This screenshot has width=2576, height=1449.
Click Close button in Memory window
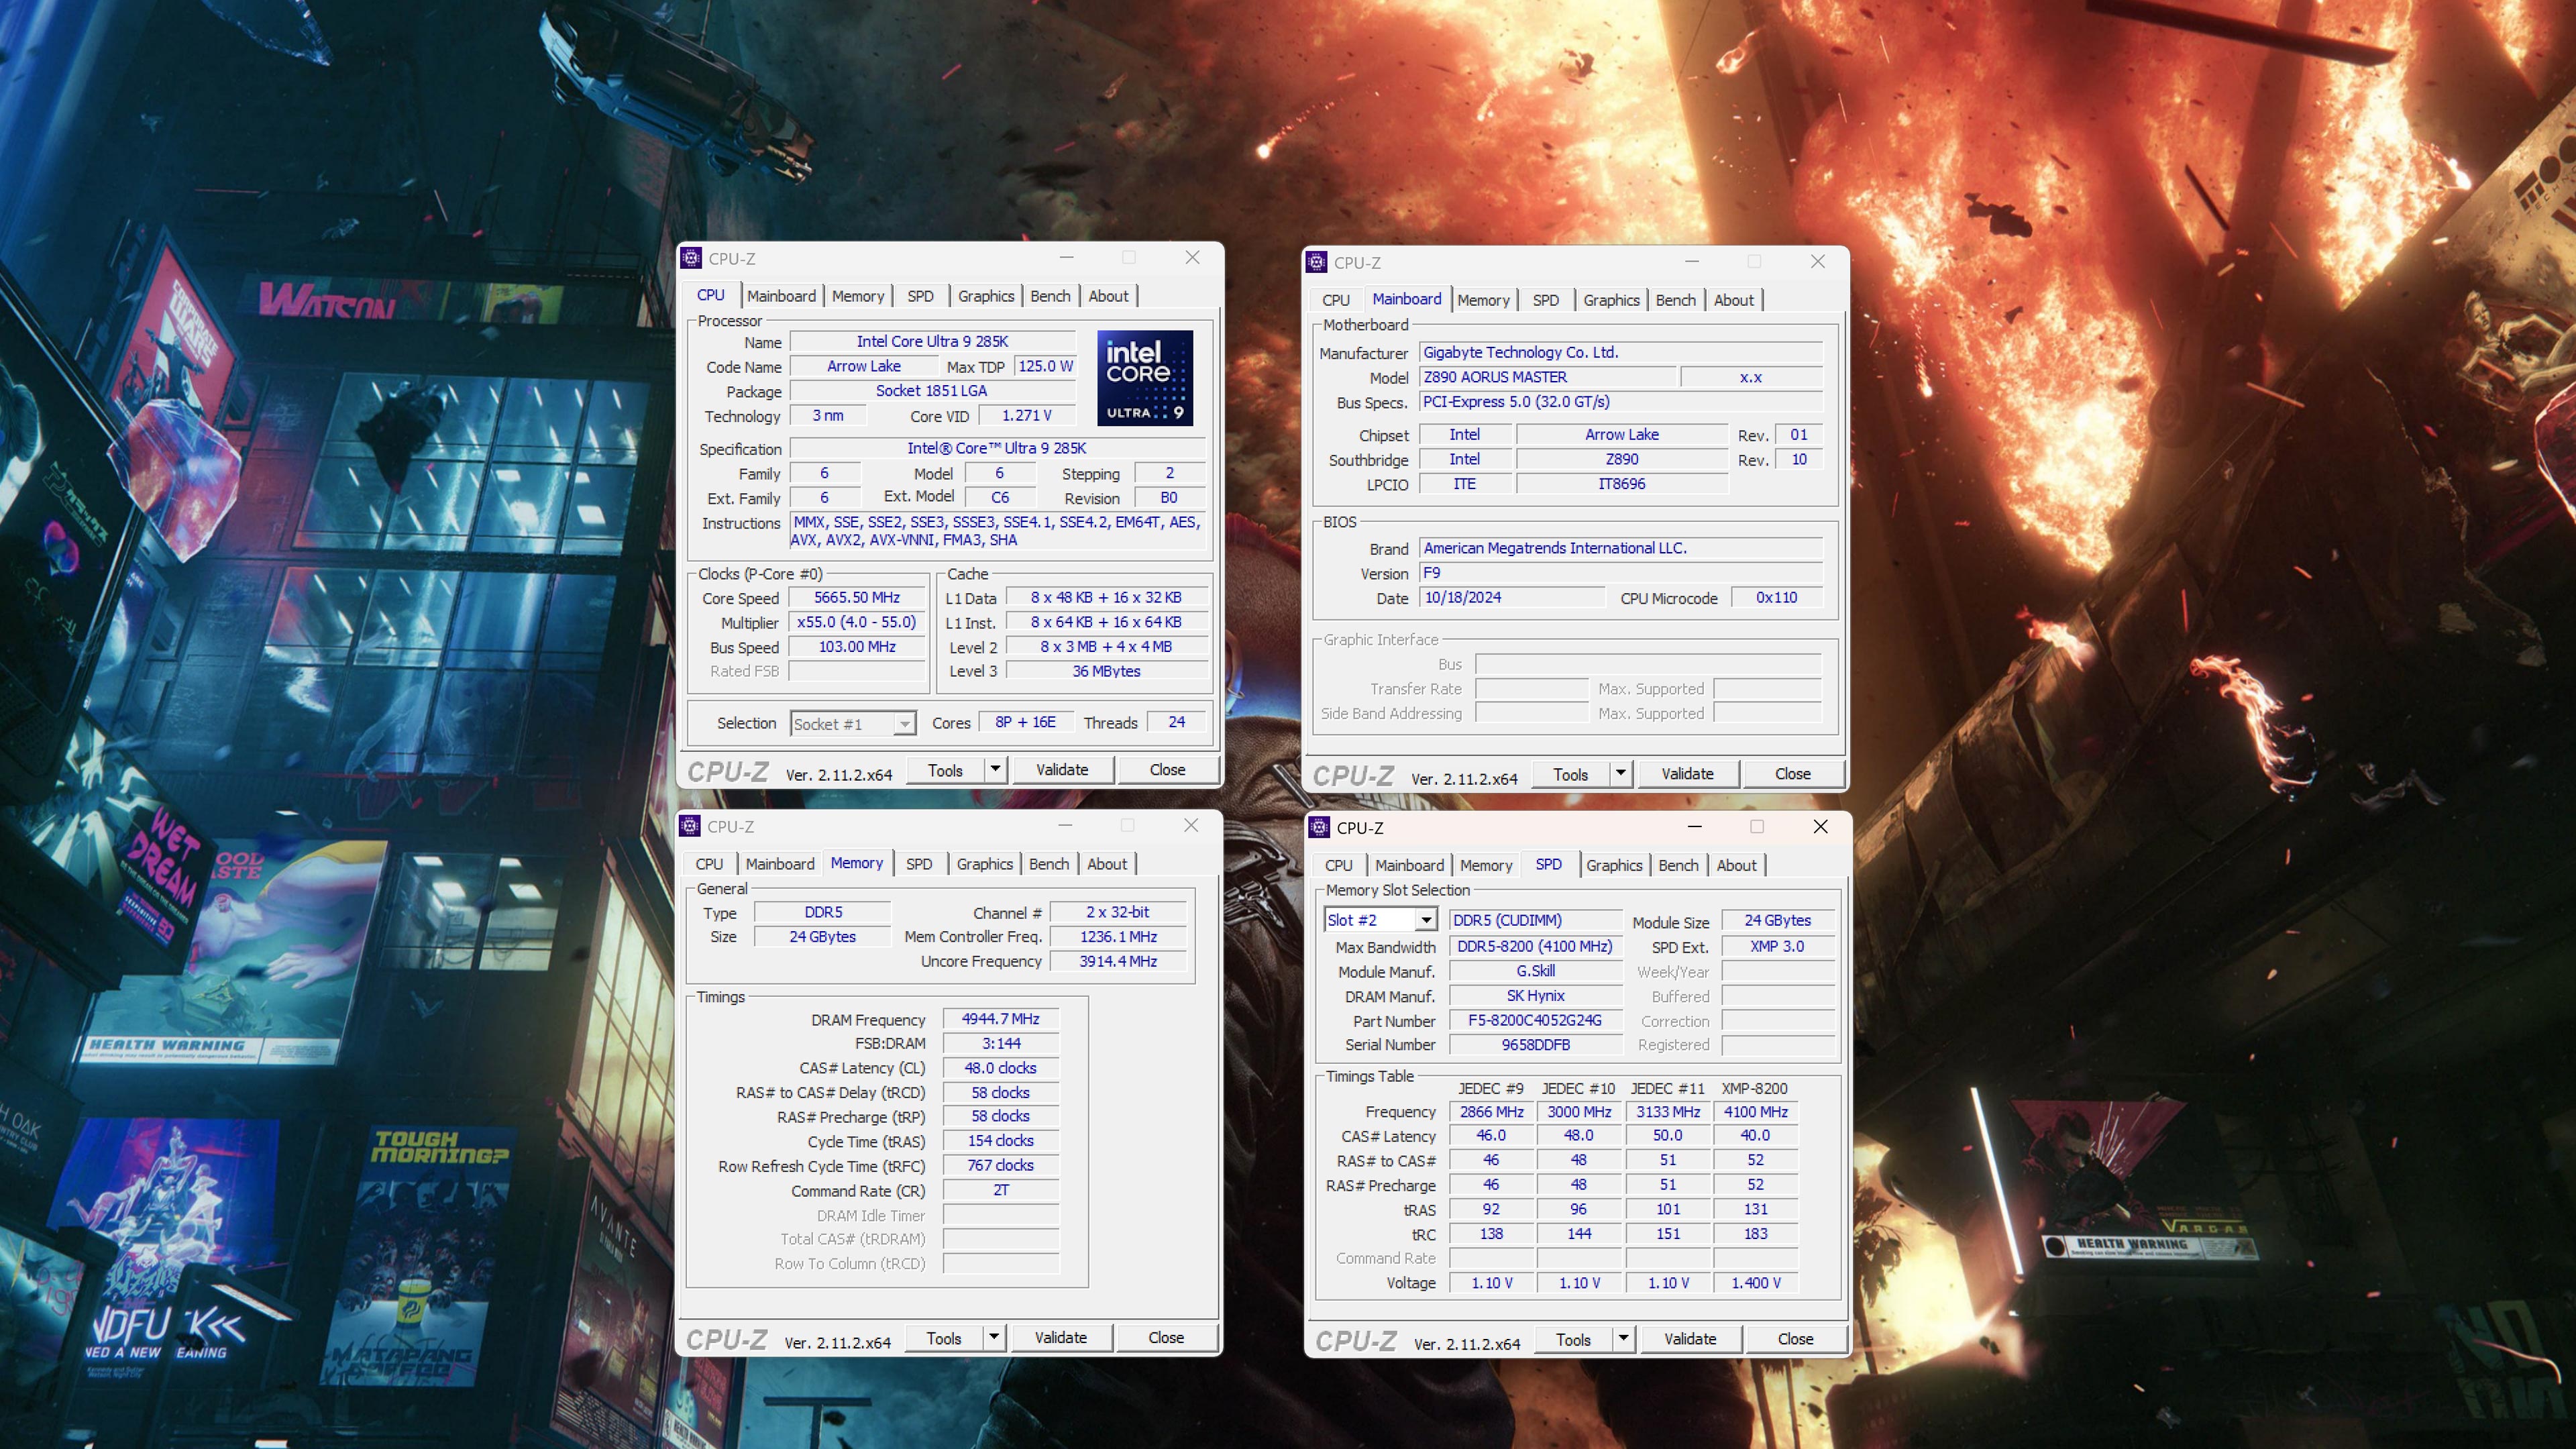click(1166, 1337)
